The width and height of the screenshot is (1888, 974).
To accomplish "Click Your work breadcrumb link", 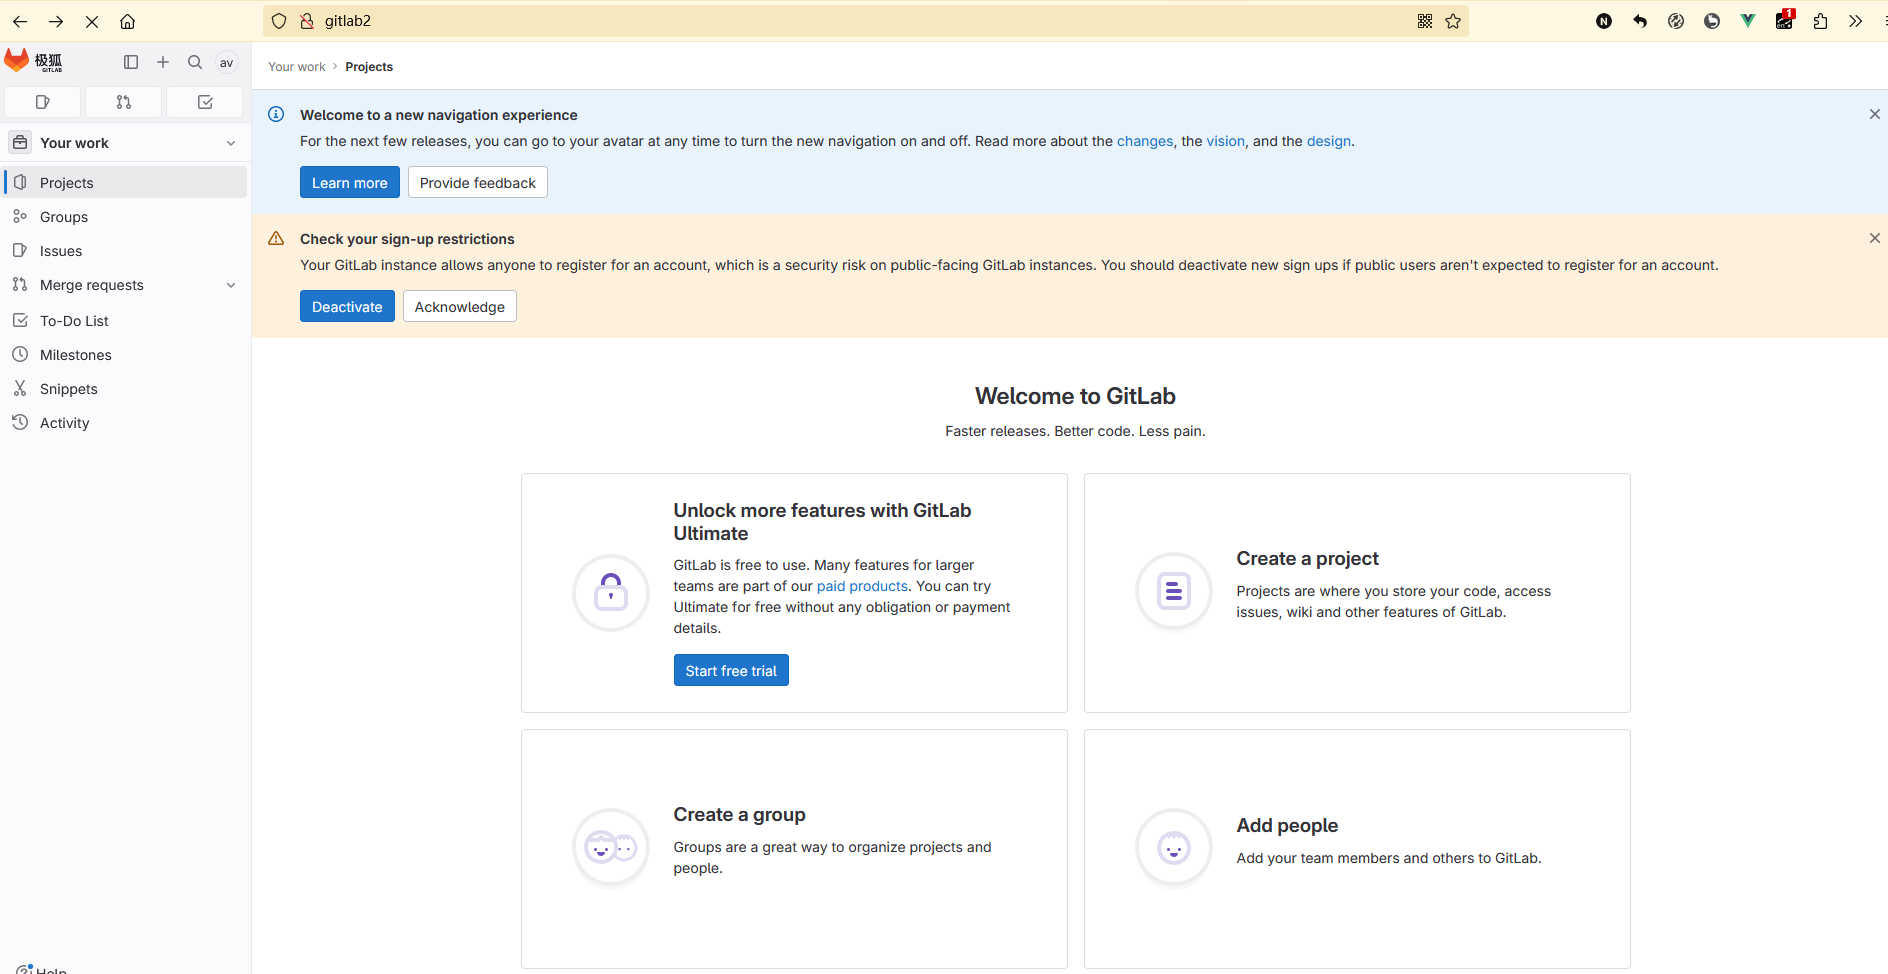I will tap(297, 67).
